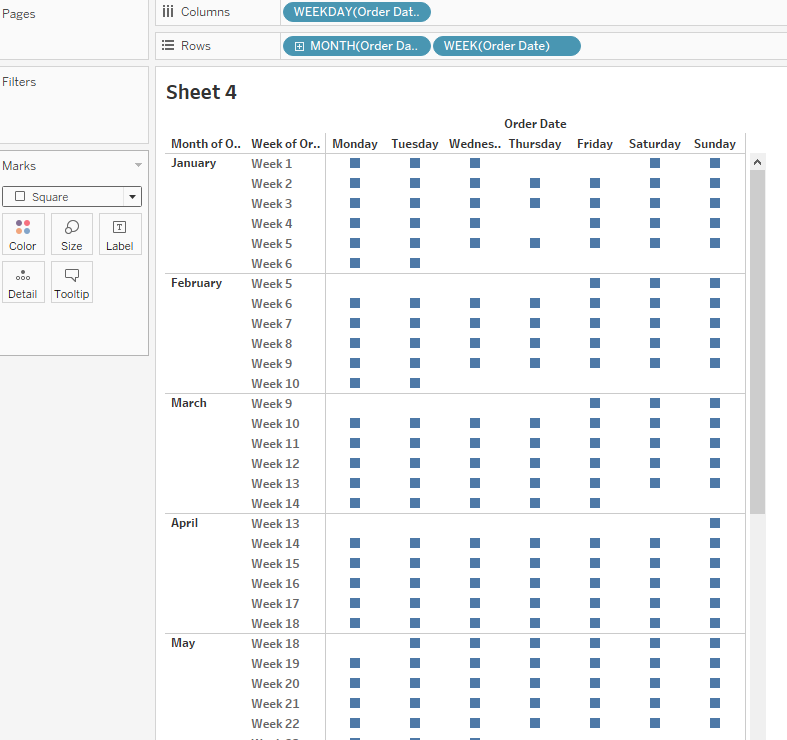Click the Sheet 4 title
787x740 pixels.
point(201,92)
